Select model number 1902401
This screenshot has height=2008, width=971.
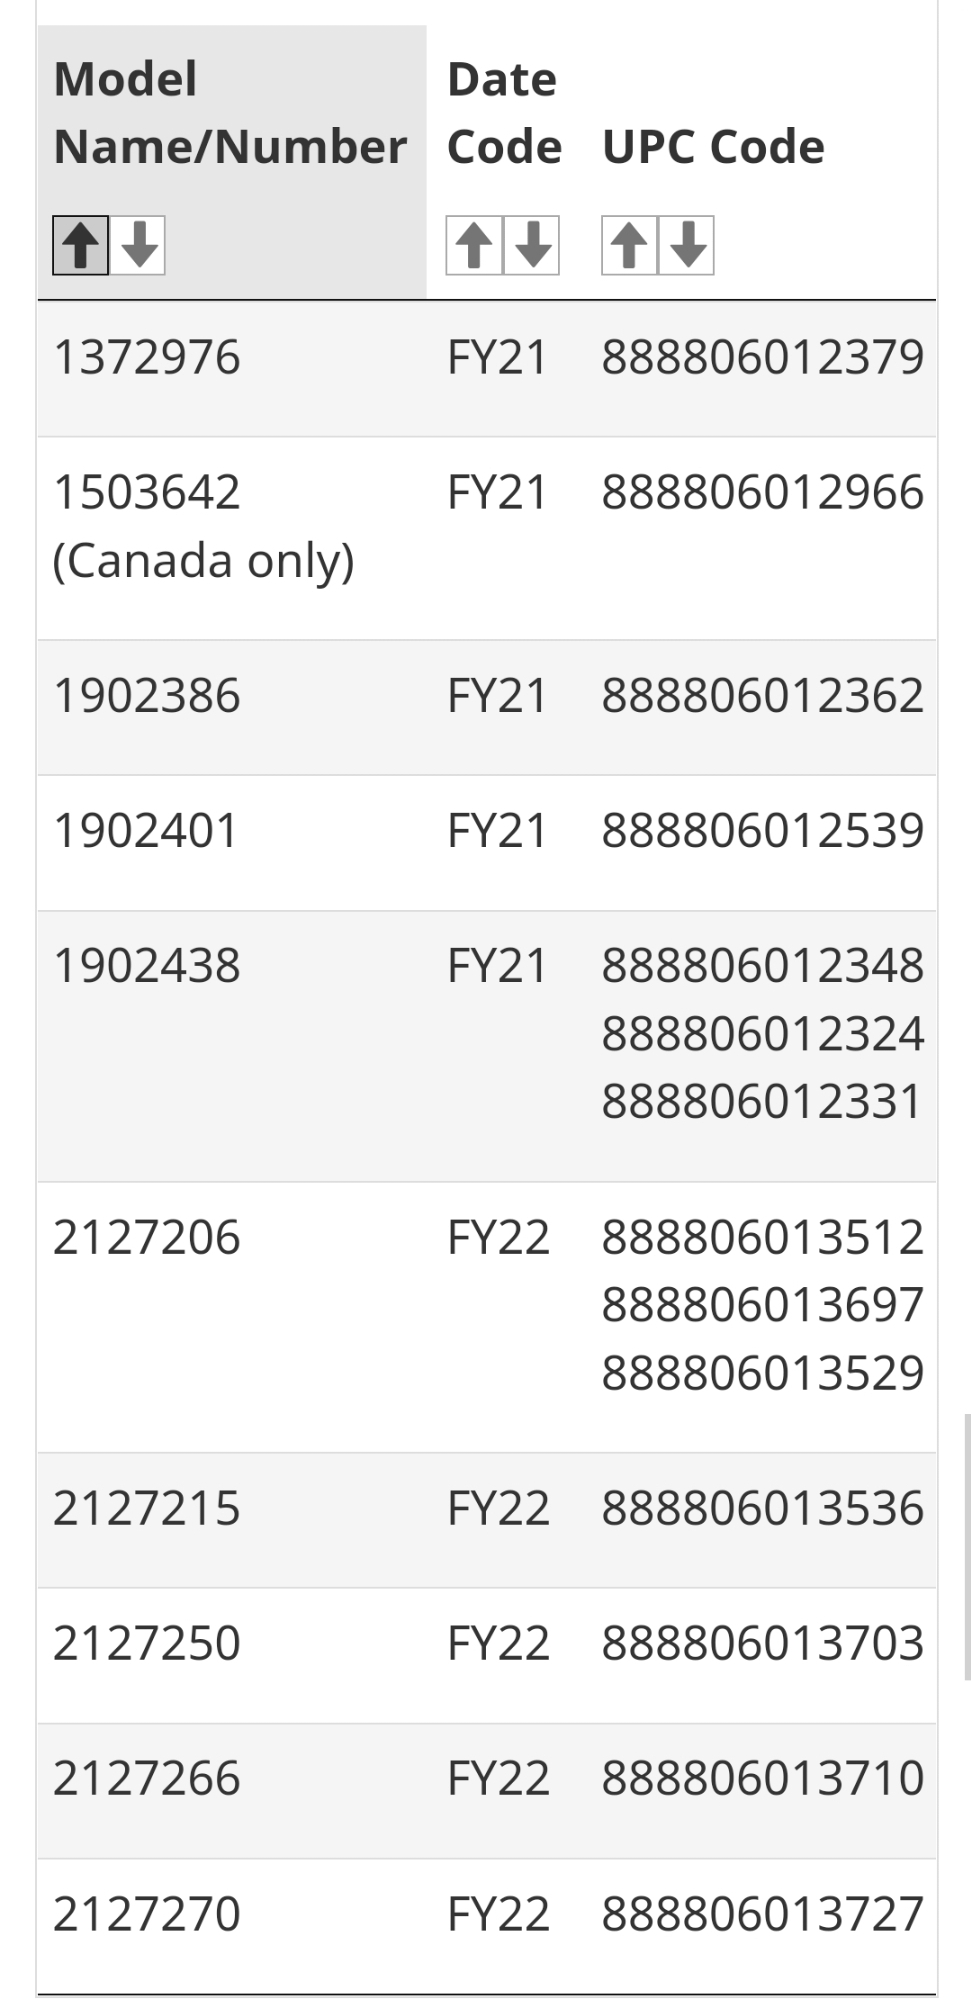point(146,831)
